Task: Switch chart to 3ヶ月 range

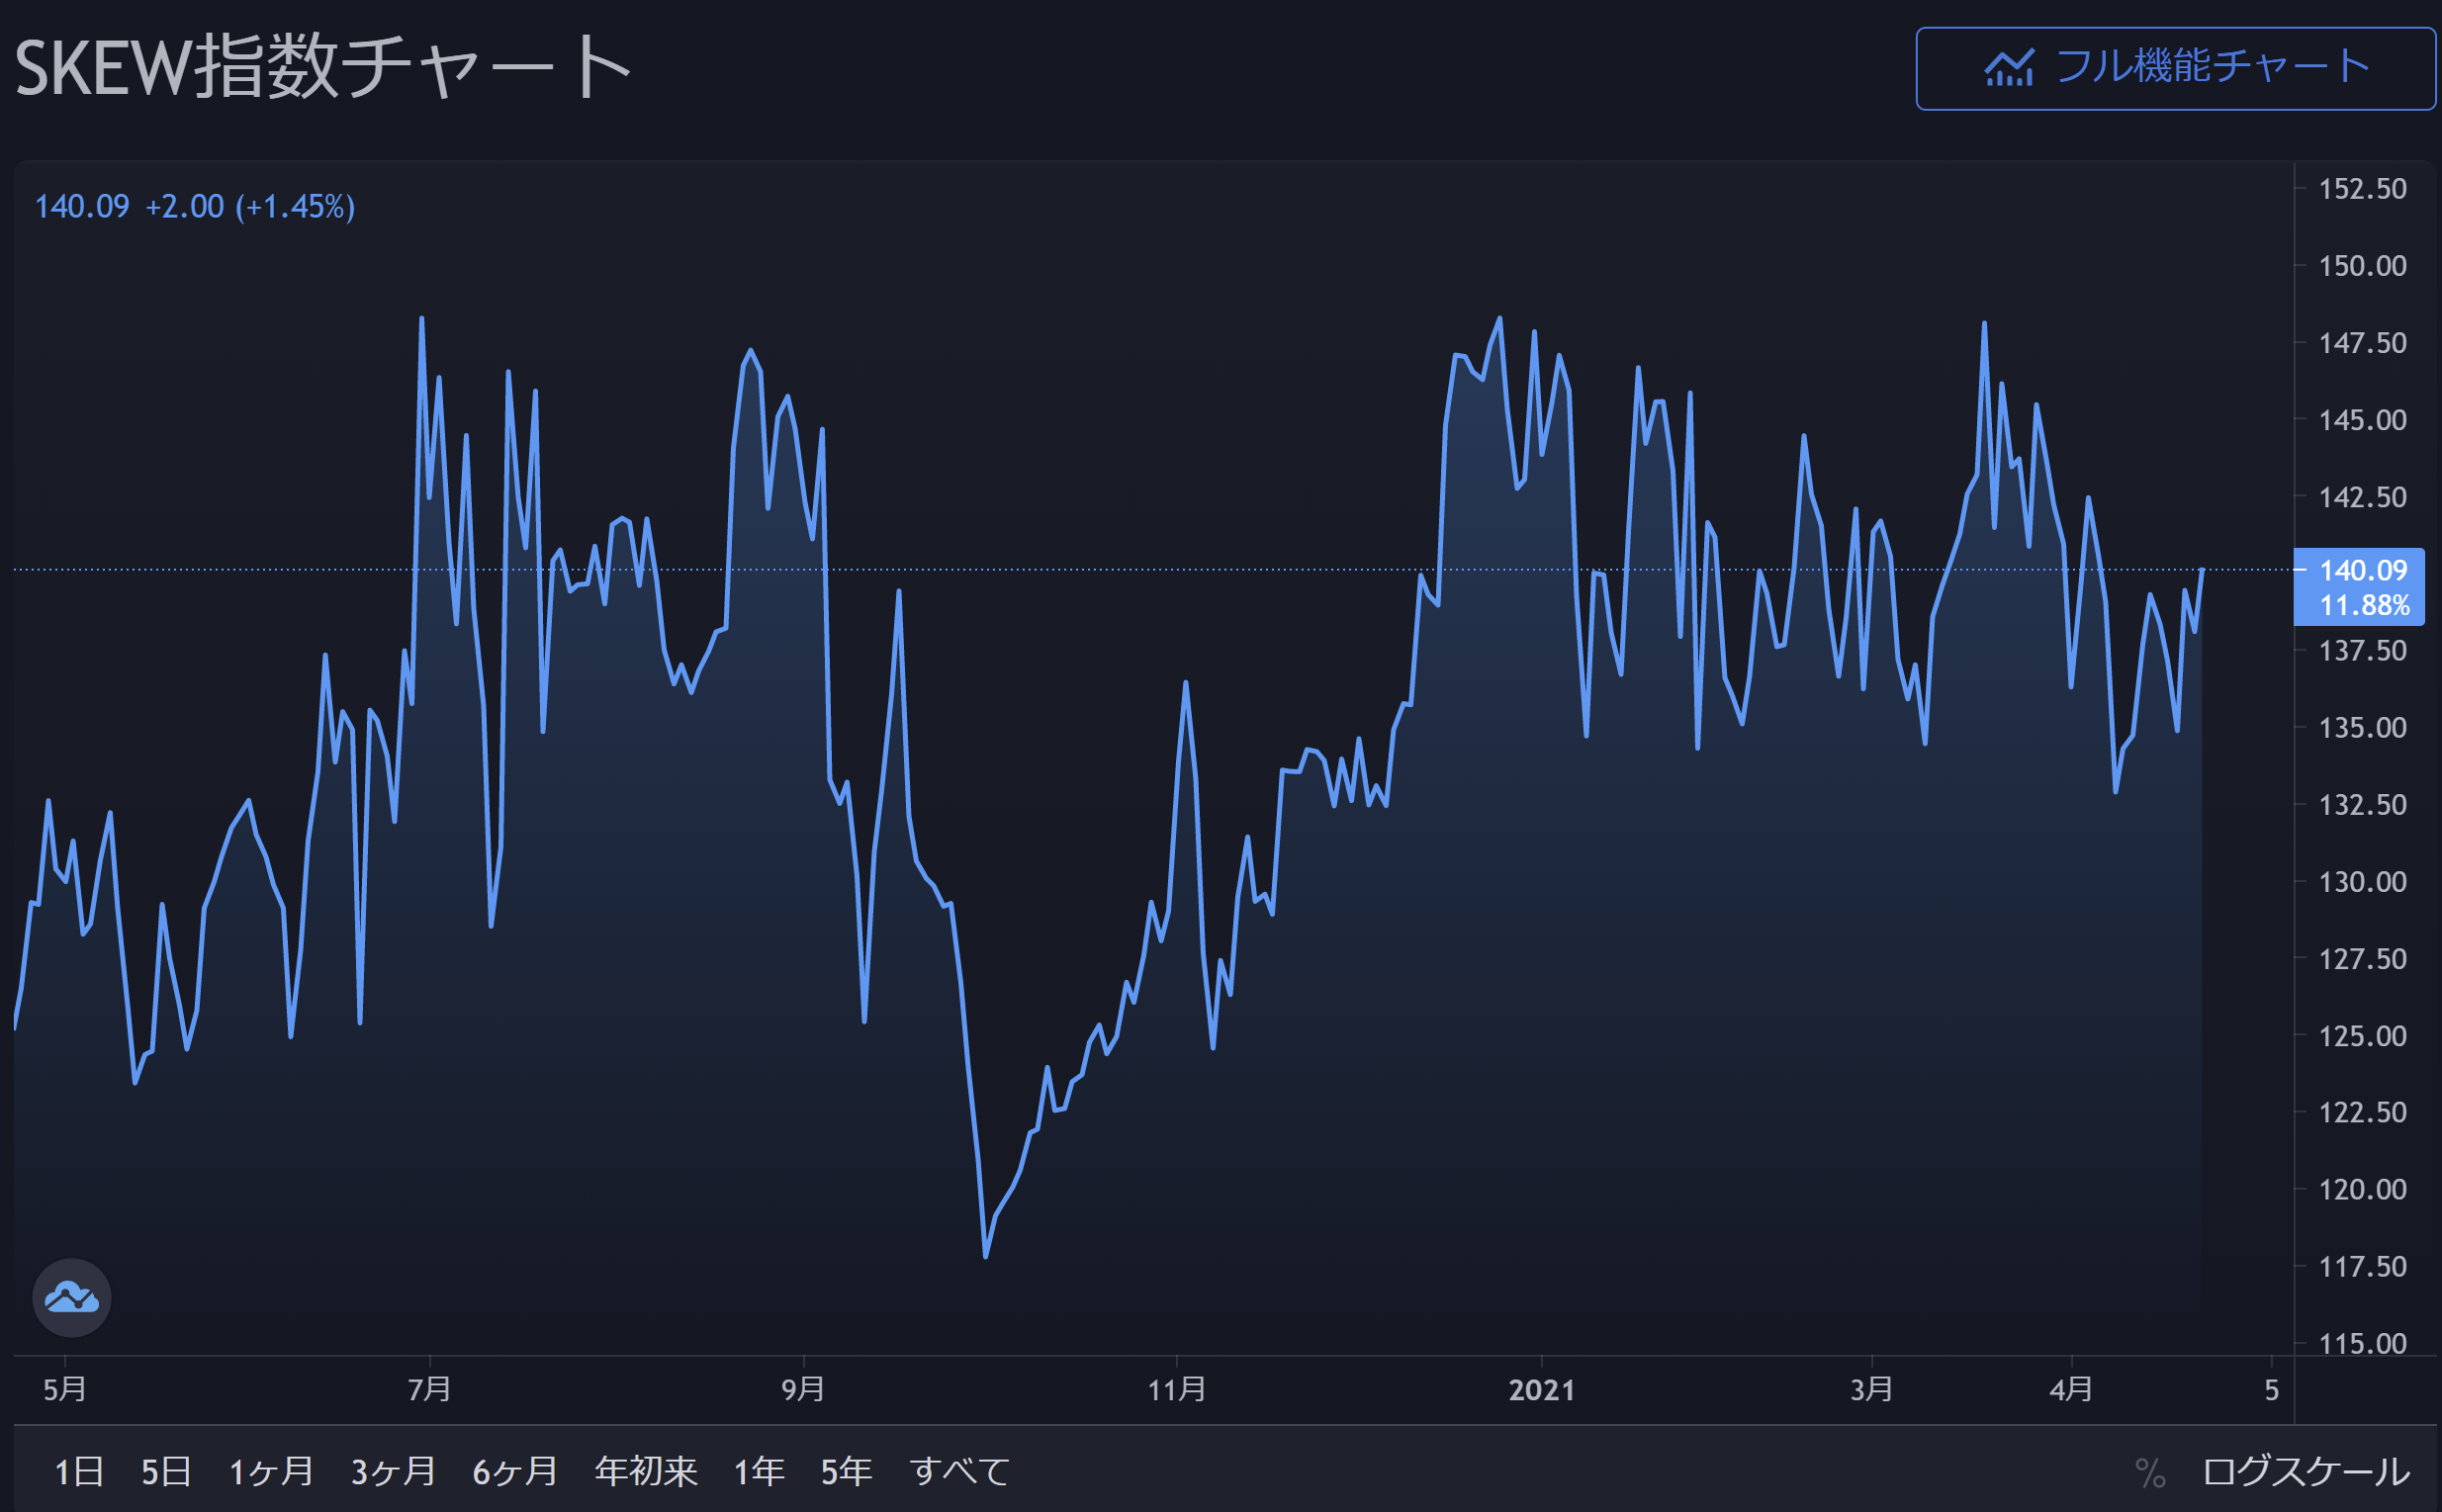Action: [x=393, y=1471]
